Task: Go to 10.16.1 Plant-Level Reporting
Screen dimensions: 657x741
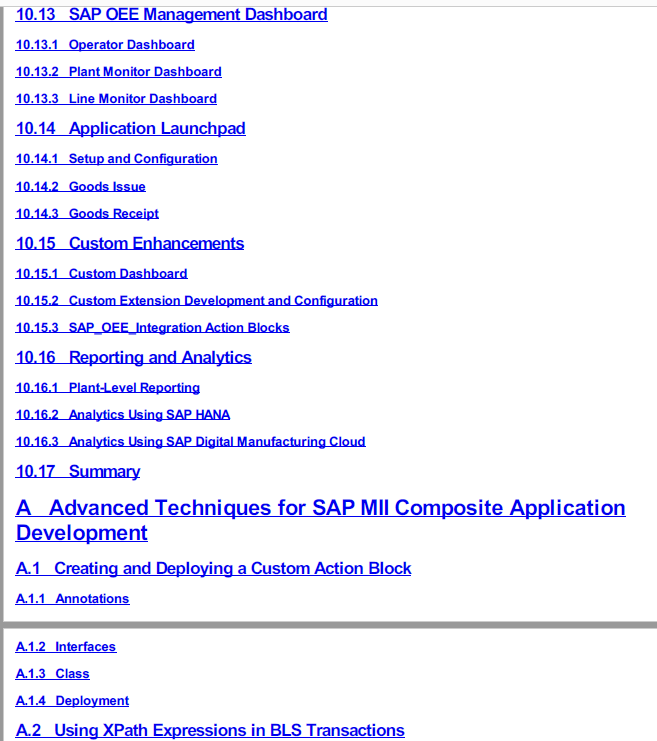Action: (108, 387)
